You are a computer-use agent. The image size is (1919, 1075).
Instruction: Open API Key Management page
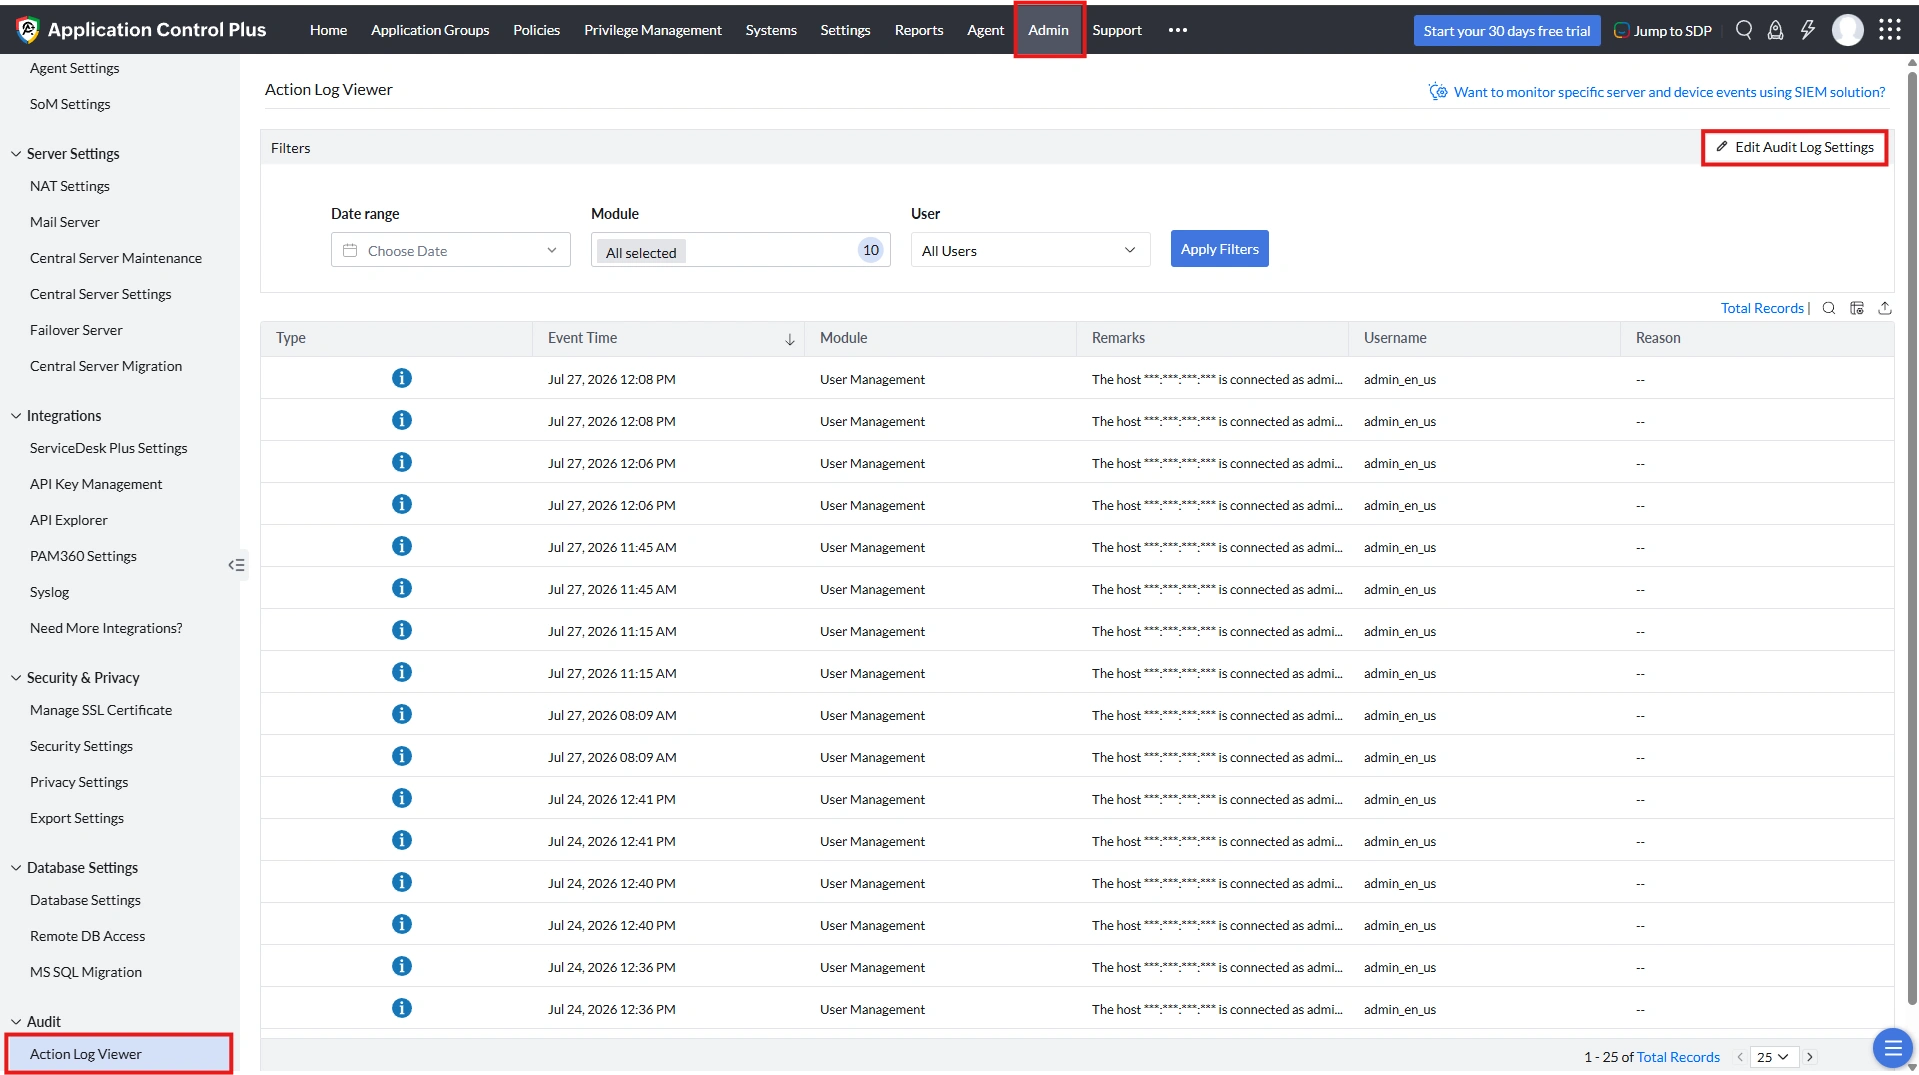point(96,484)
